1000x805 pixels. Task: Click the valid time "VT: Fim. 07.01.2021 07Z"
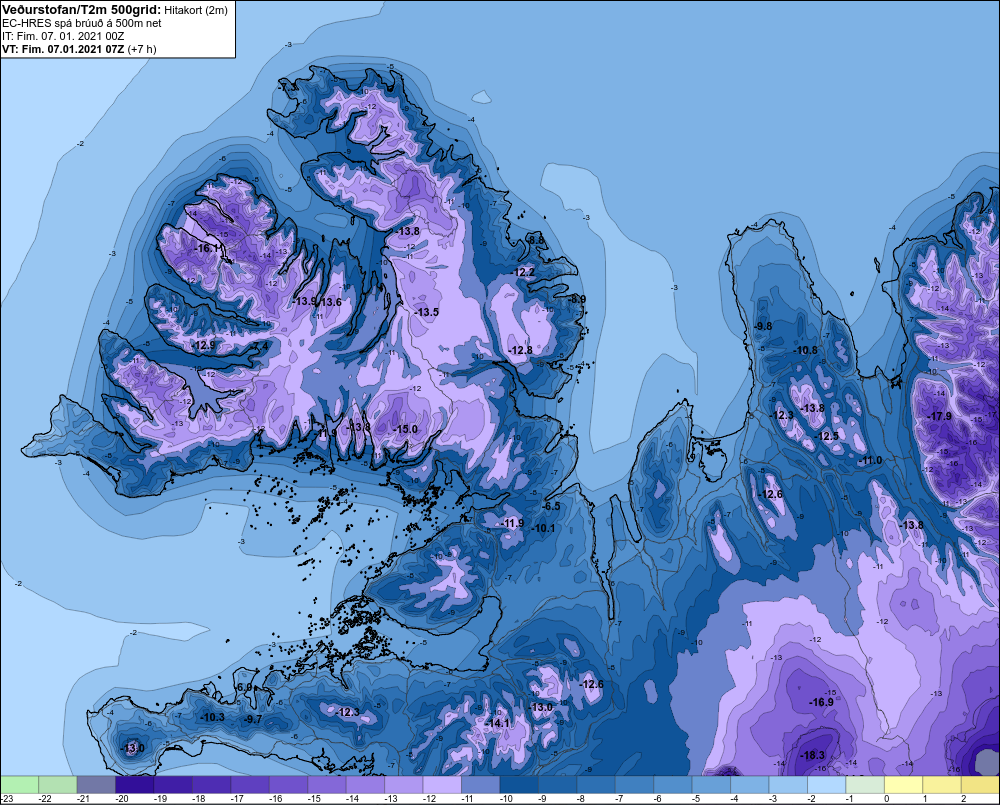[x=63, y=49]
